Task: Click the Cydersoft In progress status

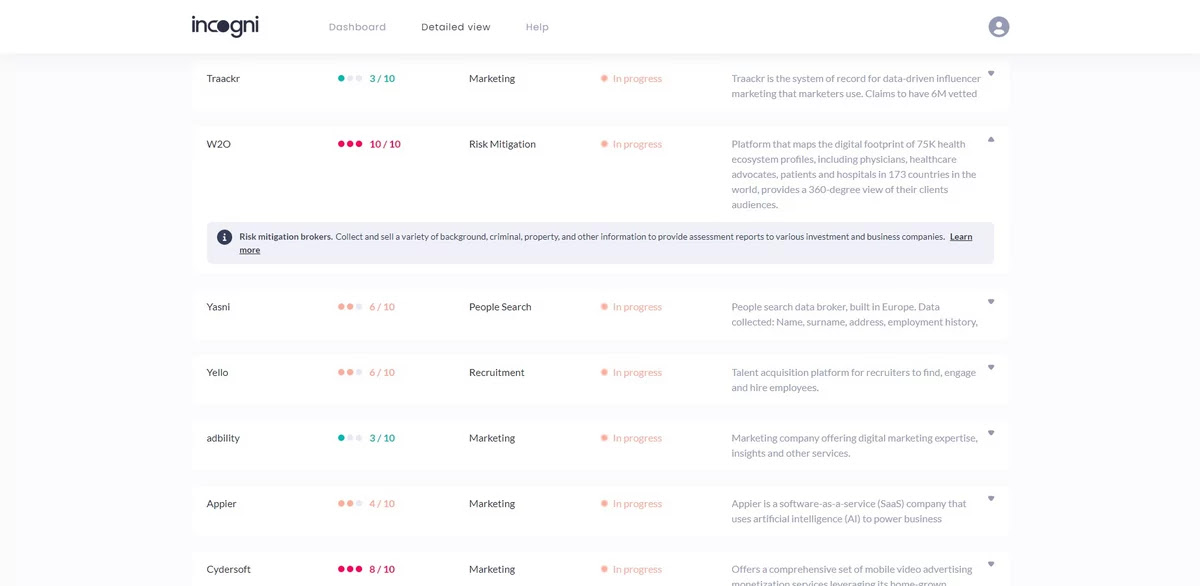Action: [631, 569]
